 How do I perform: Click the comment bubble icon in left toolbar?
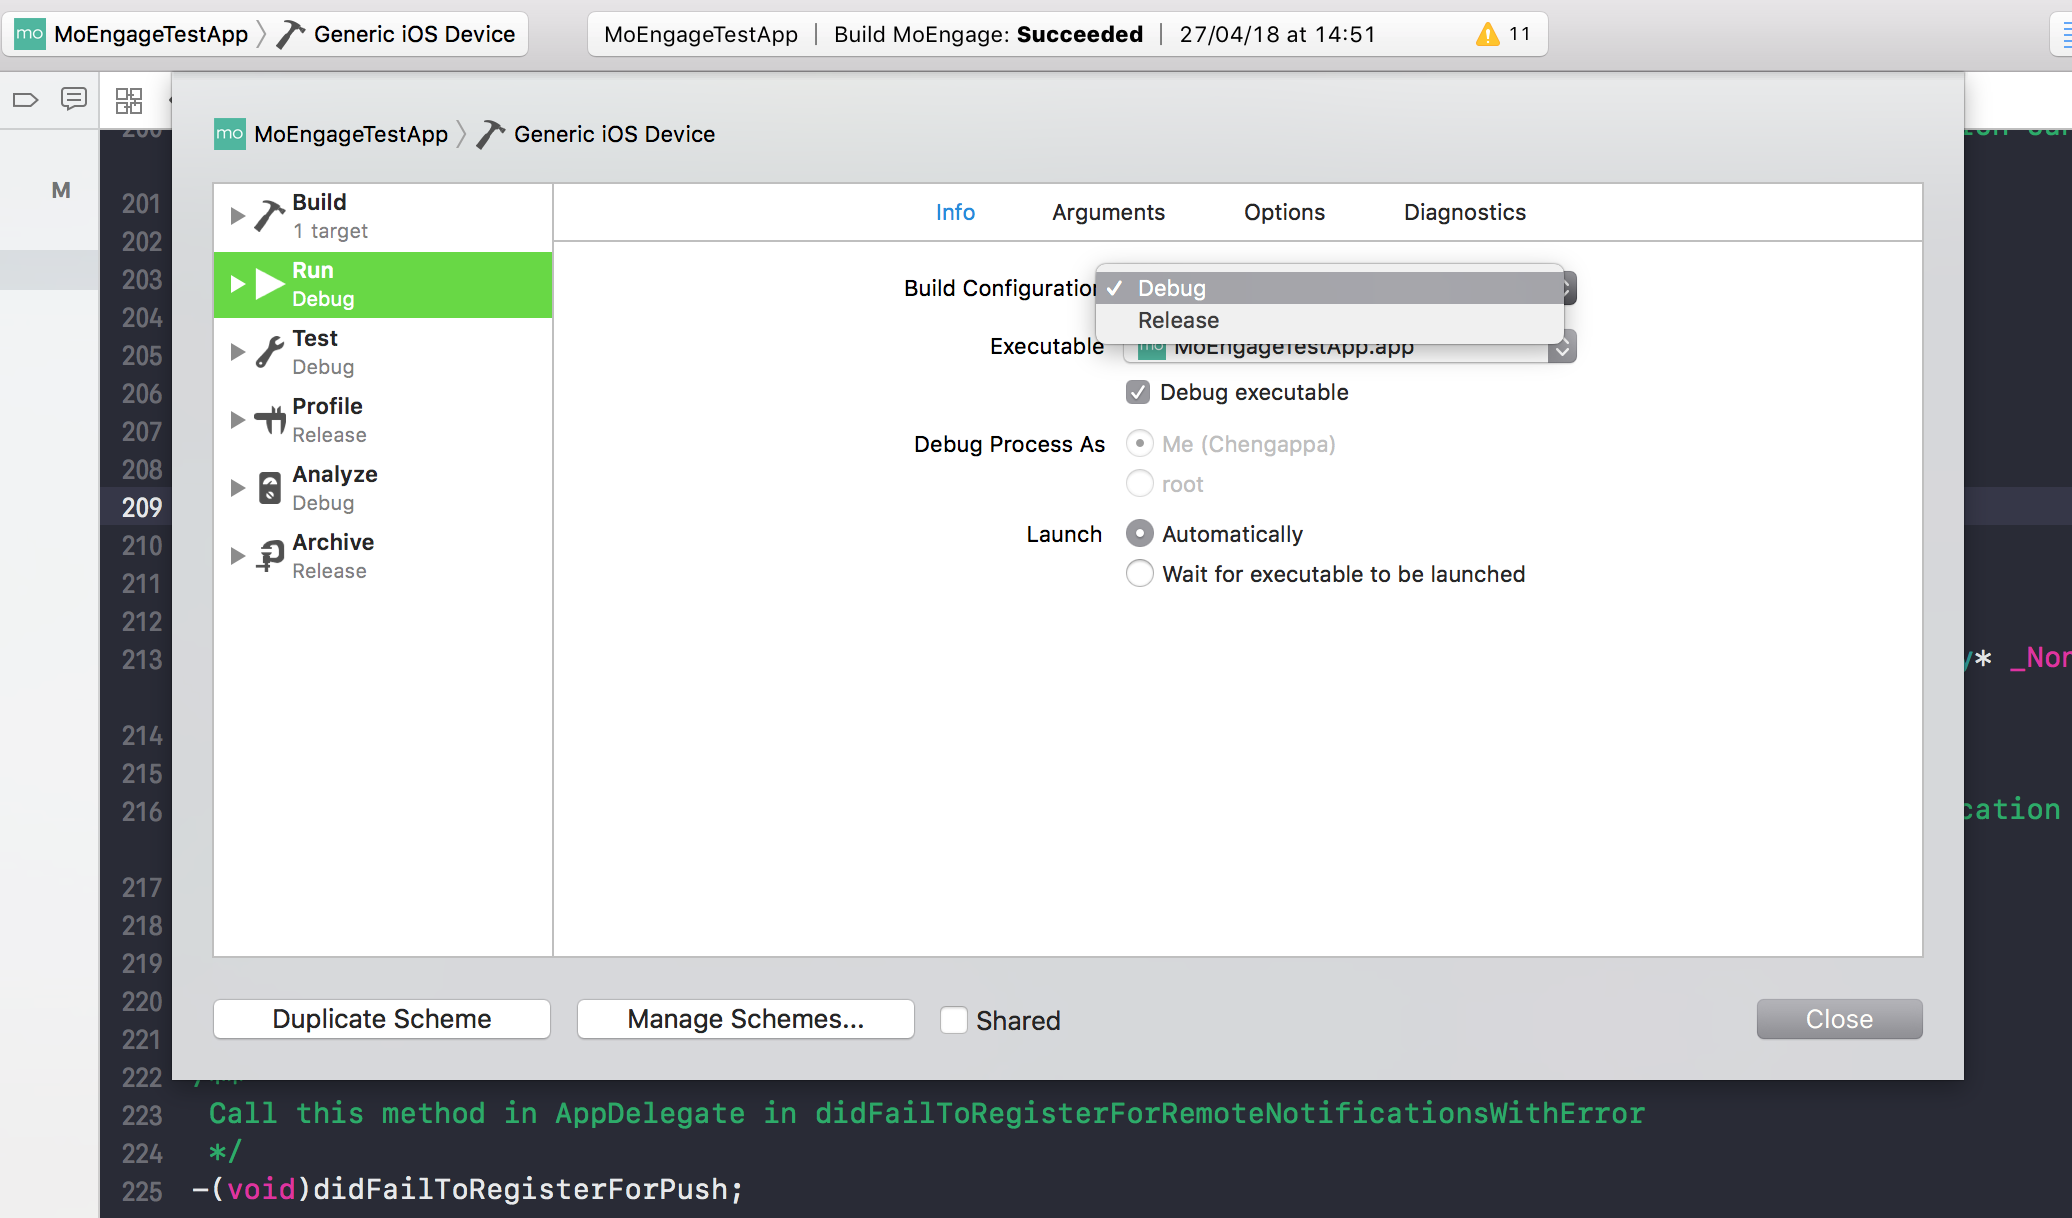74,99
